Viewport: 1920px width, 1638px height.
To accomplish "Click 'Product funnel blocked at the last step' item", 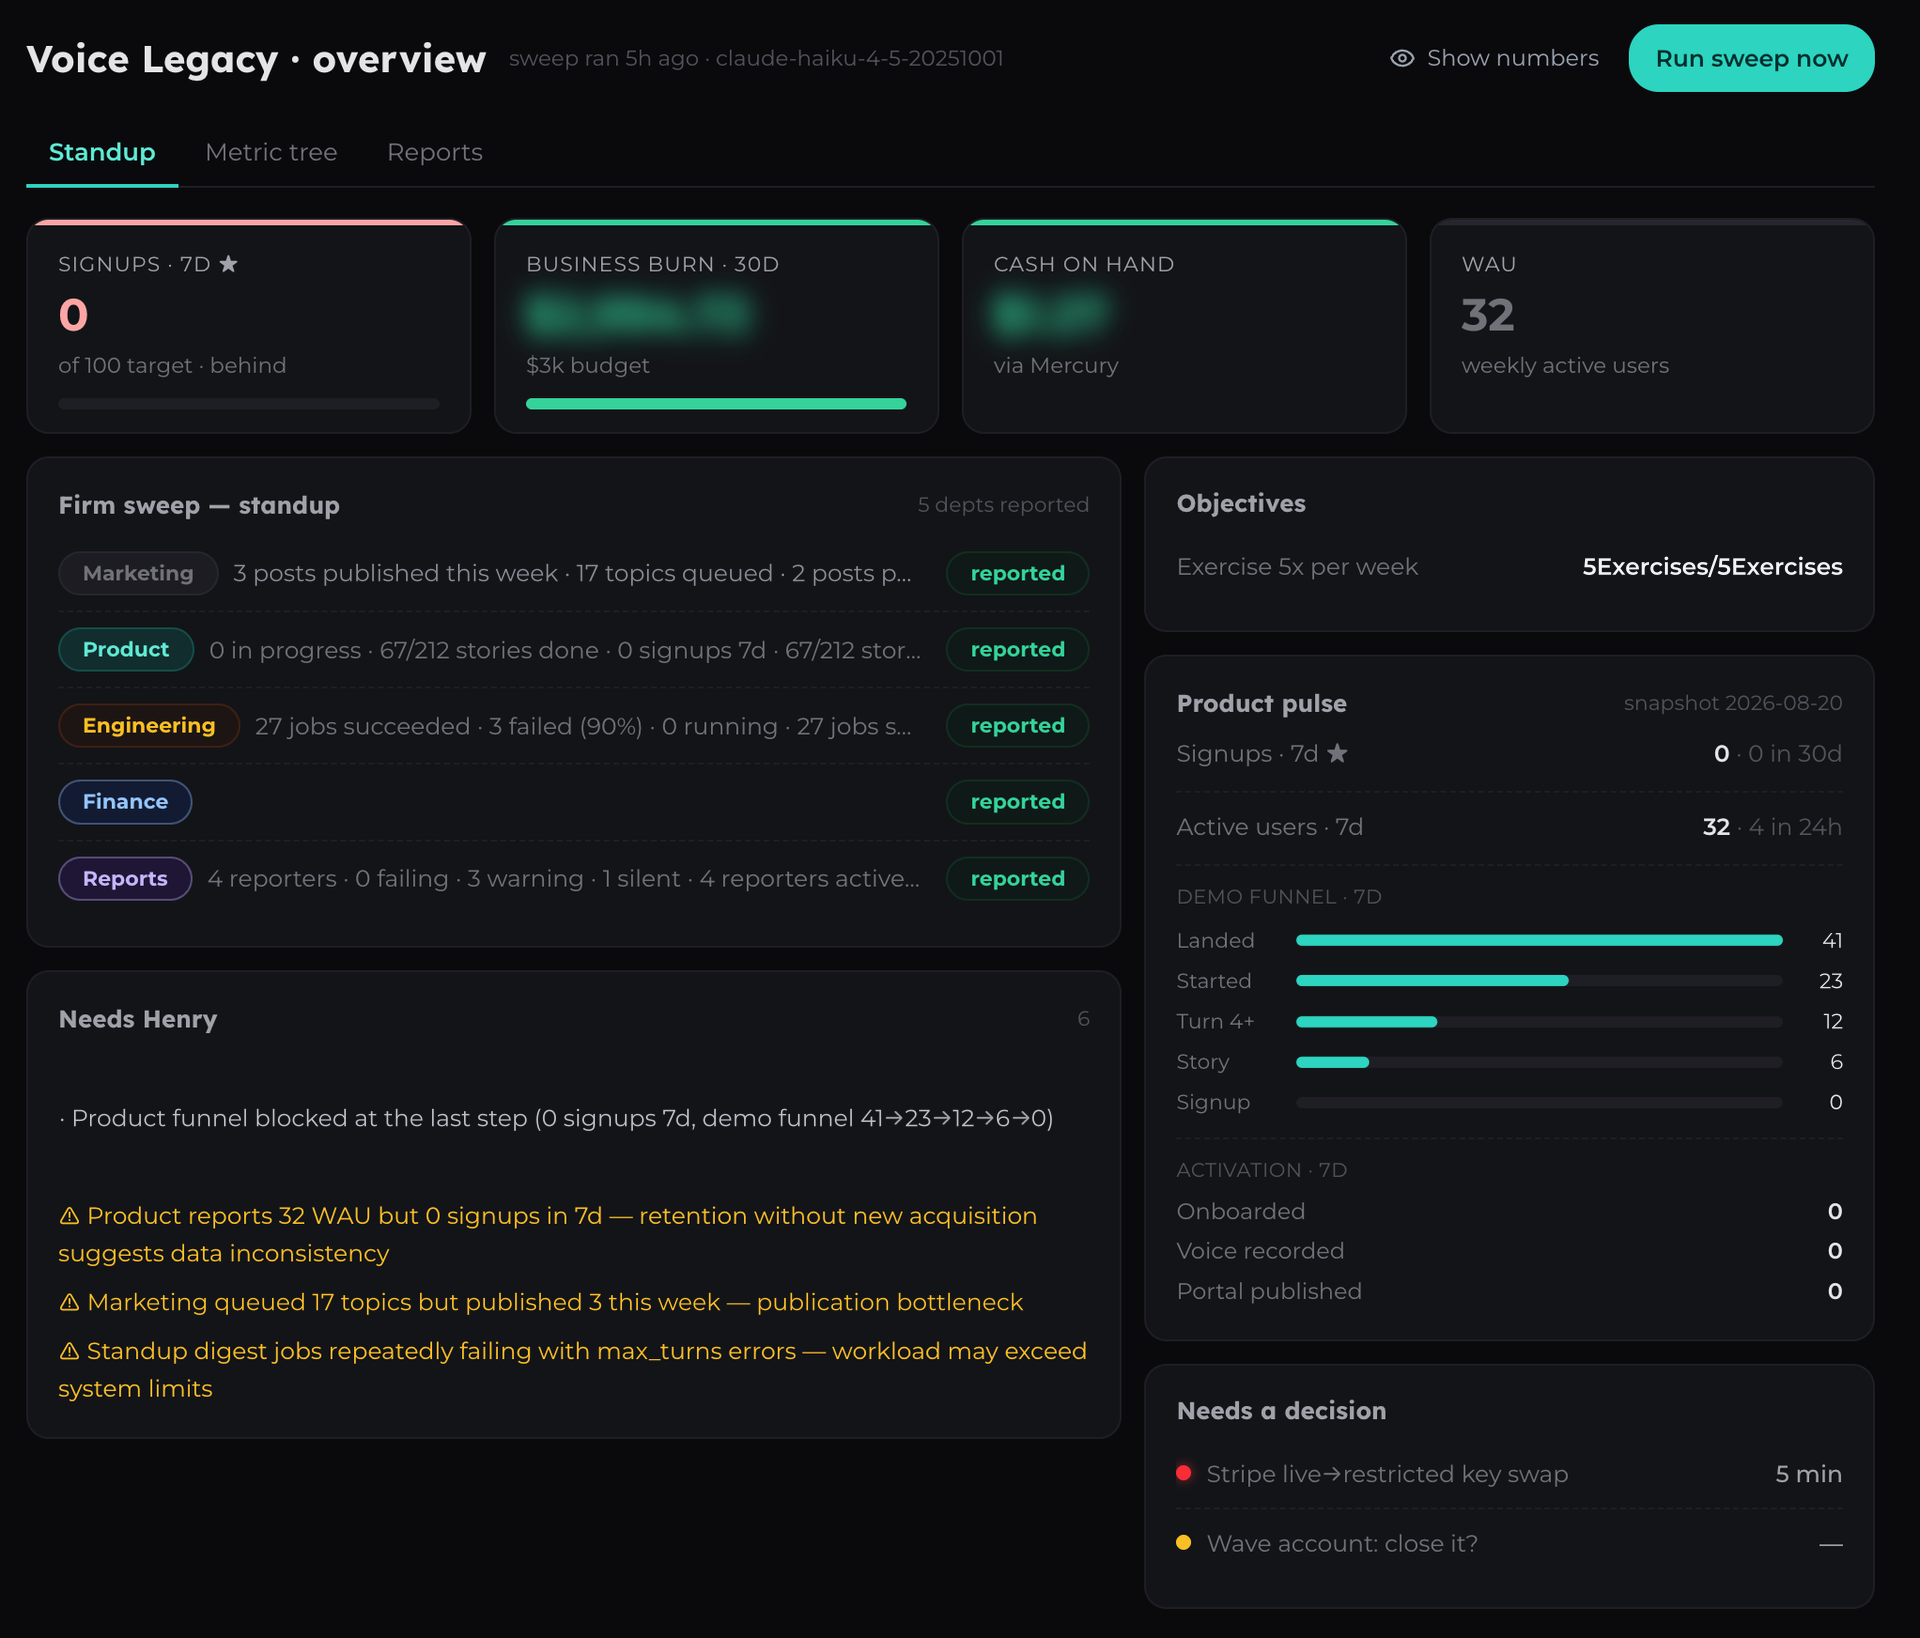I will [x=556, y=1117].
